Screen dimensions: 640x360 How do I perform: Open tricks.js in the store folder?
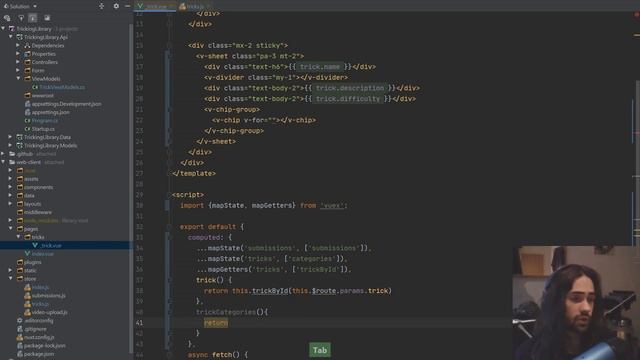[x=40, y=304]
